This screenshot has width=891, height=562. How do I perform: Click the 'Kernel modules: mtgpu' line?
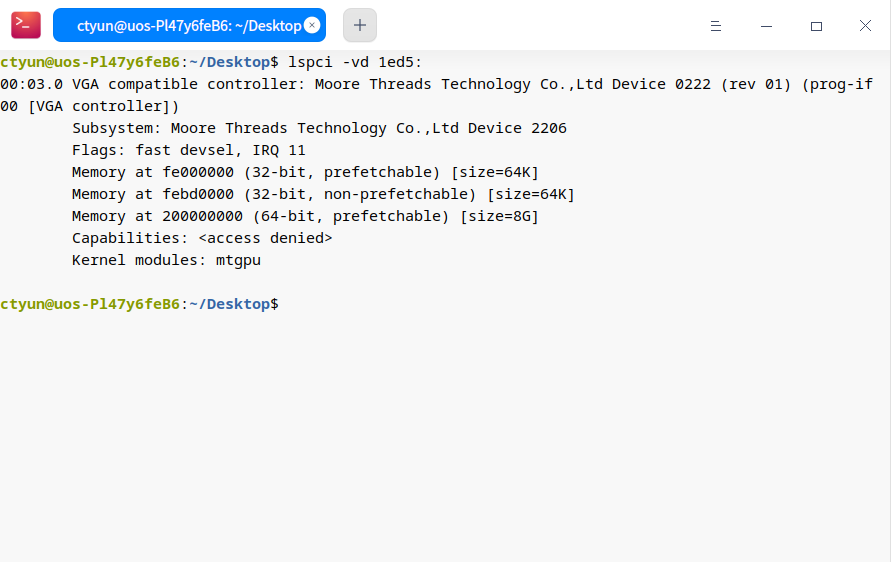pyautogui.click(x=166, y=260)
